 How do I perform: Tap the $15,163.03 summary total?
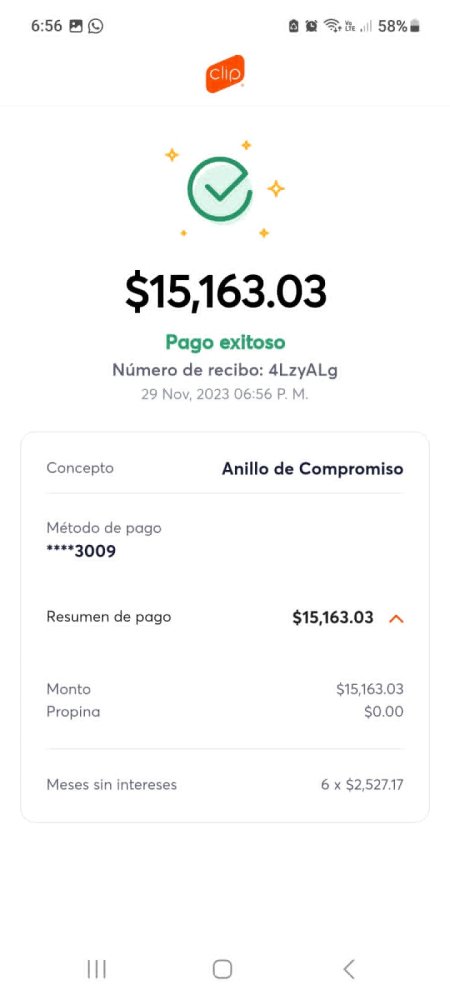333,617
